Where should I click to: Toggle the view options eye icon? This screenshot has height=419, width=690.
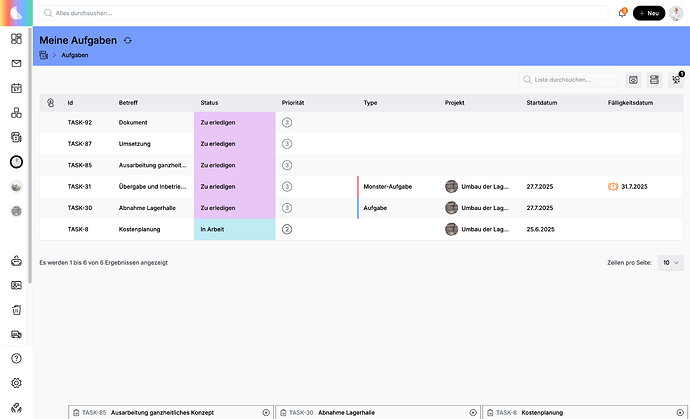[633, 79]
